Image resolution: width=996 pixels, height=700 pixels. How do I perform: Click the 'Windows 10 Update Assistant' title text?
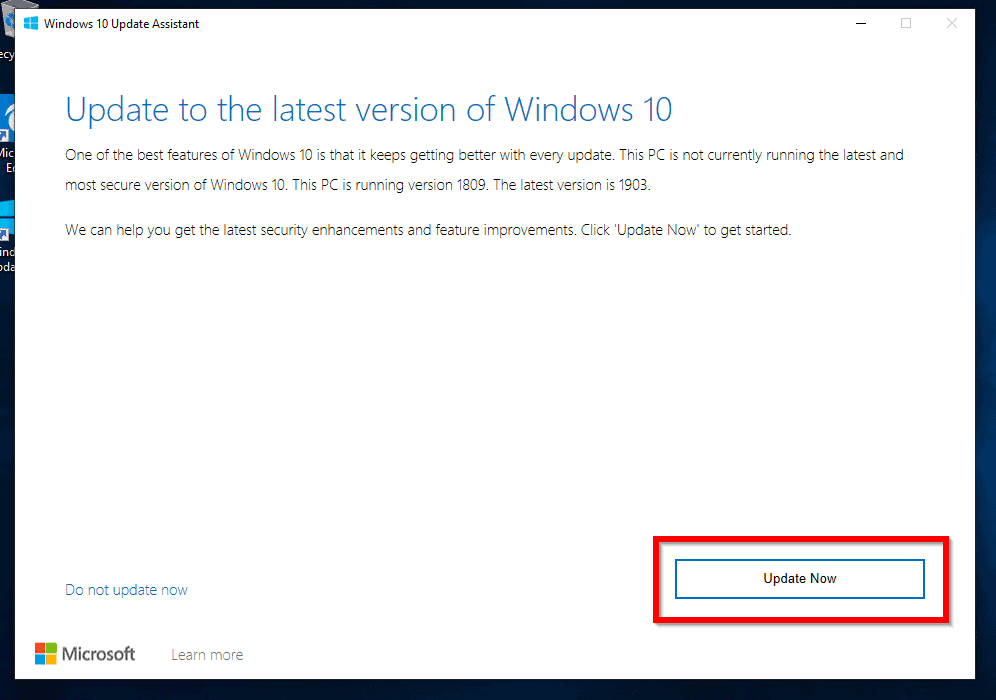pyautogui.click(x=121, y=24)
